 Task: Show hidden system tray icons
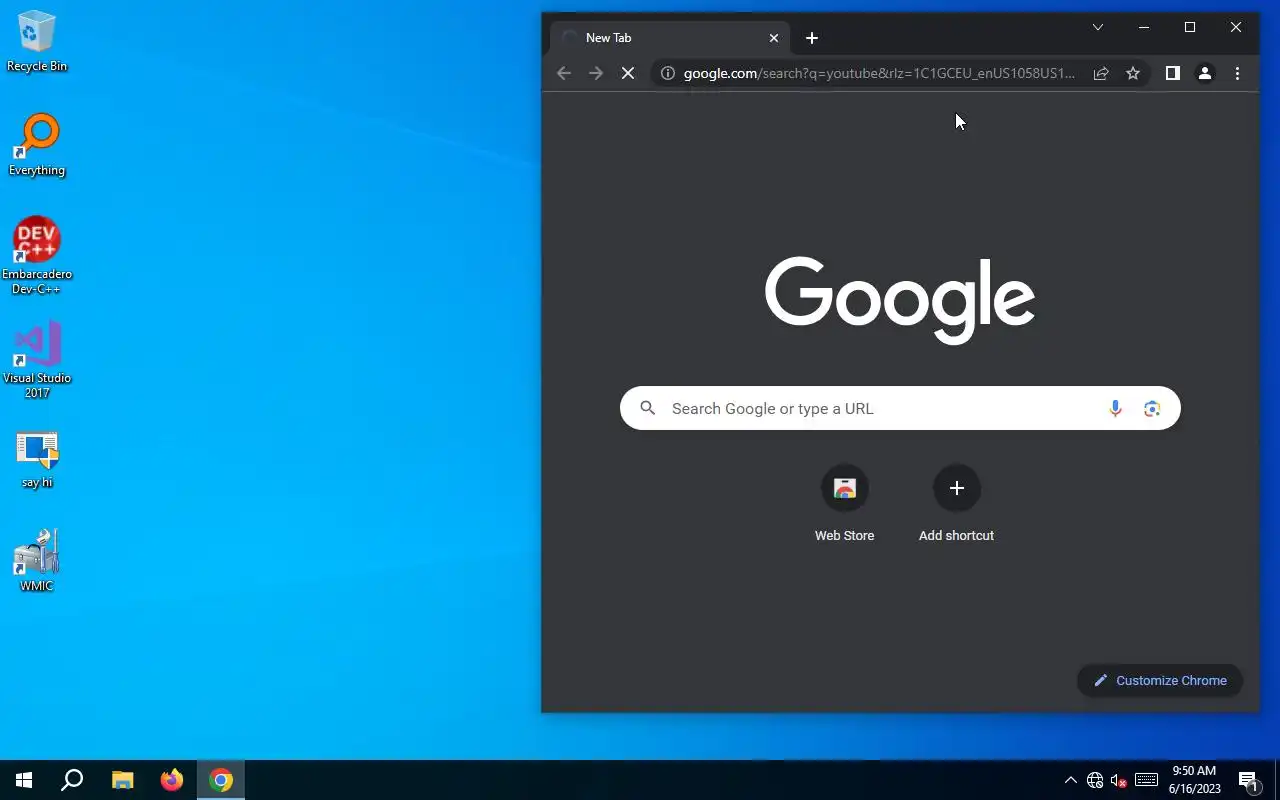[1070, 780]
